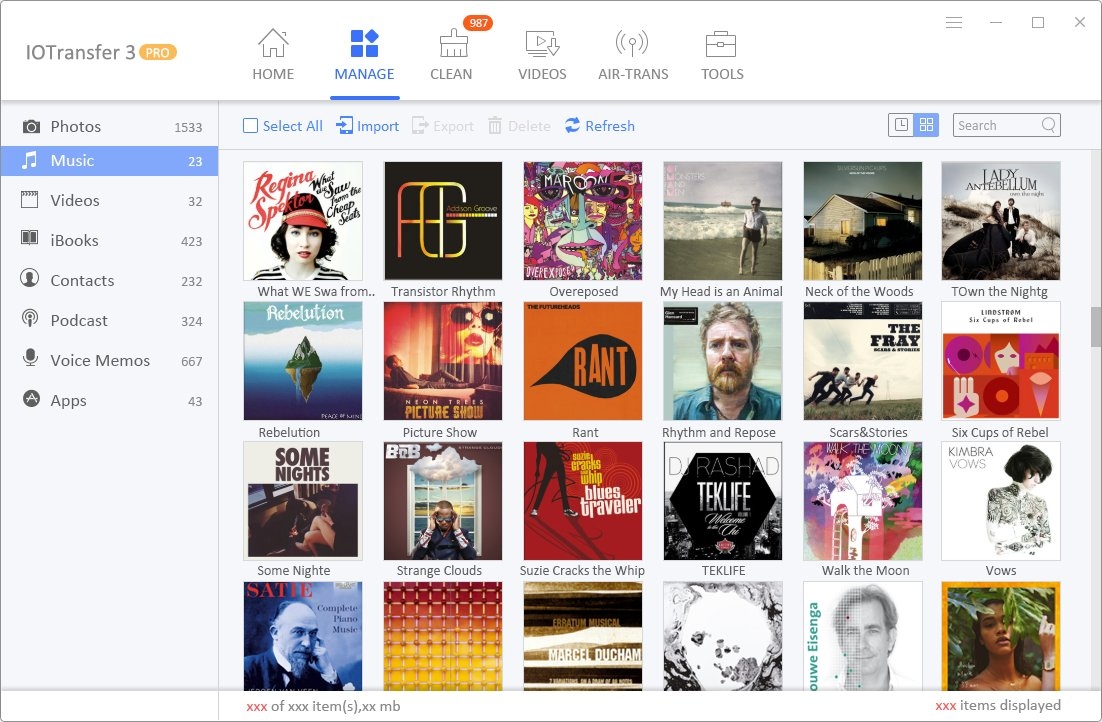The image size is (1102, 722).
Task: View Voice Memos in the sidebar
Action: (100, 360)
